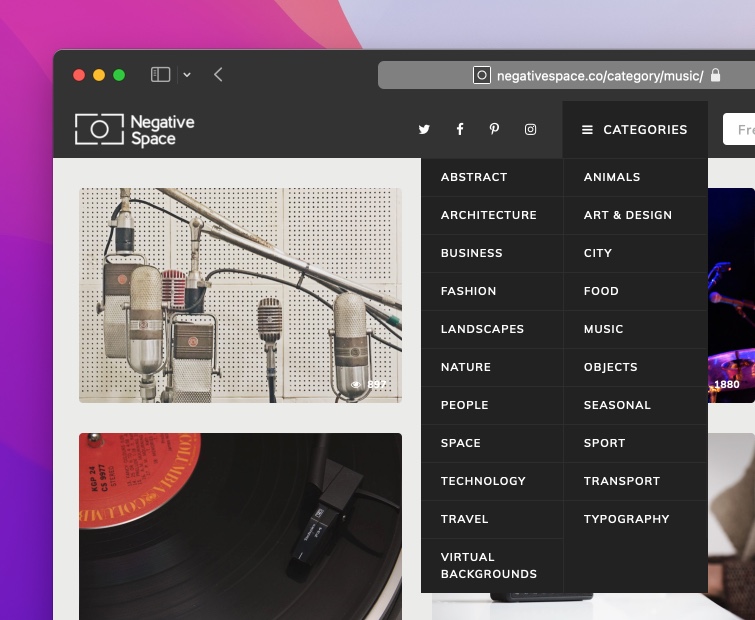Open the vinyl record turntable photo
Viewport: 755px width, 620px height.
[240, 527]
